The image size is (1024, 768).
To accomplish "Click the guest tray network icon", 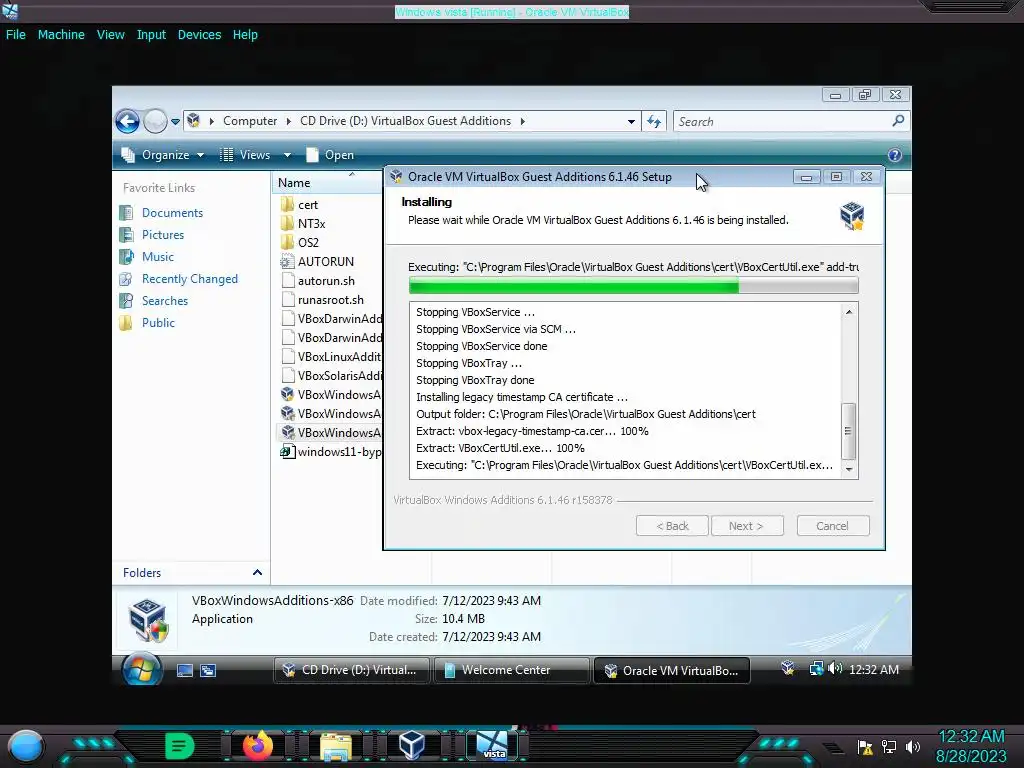I will click(816, 669).
